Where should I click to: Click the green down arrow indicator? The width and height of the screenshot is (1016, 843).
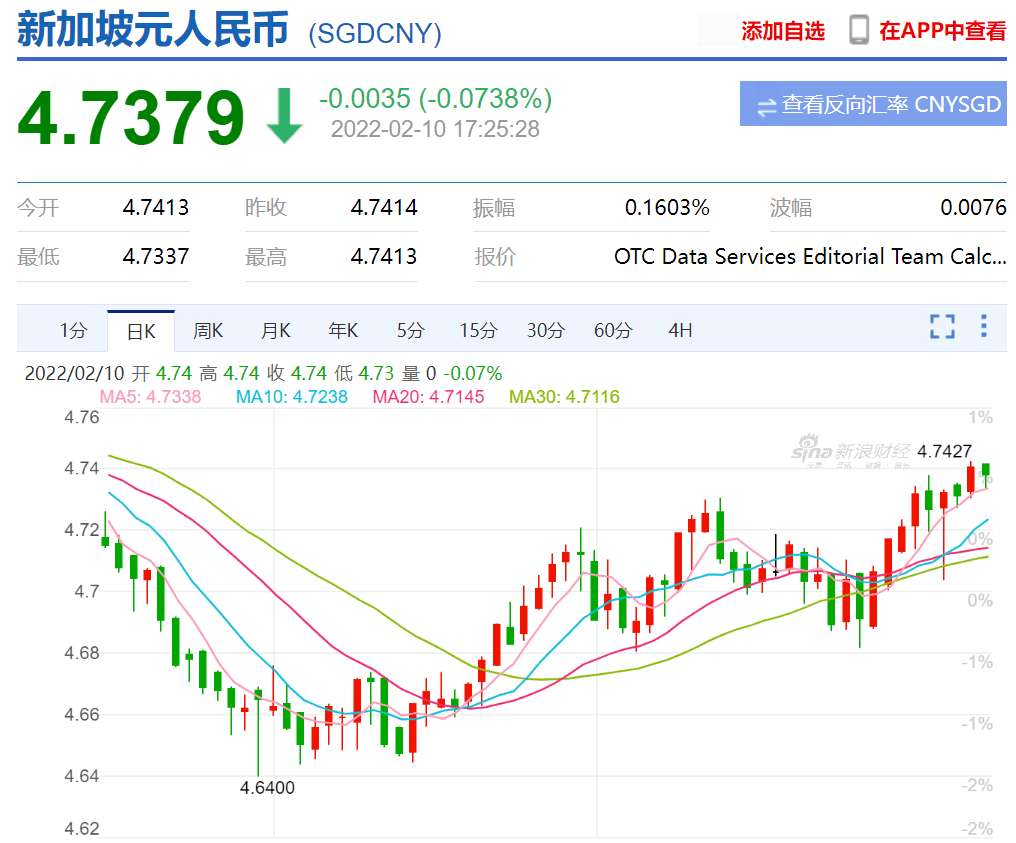(x=284, y=115)
